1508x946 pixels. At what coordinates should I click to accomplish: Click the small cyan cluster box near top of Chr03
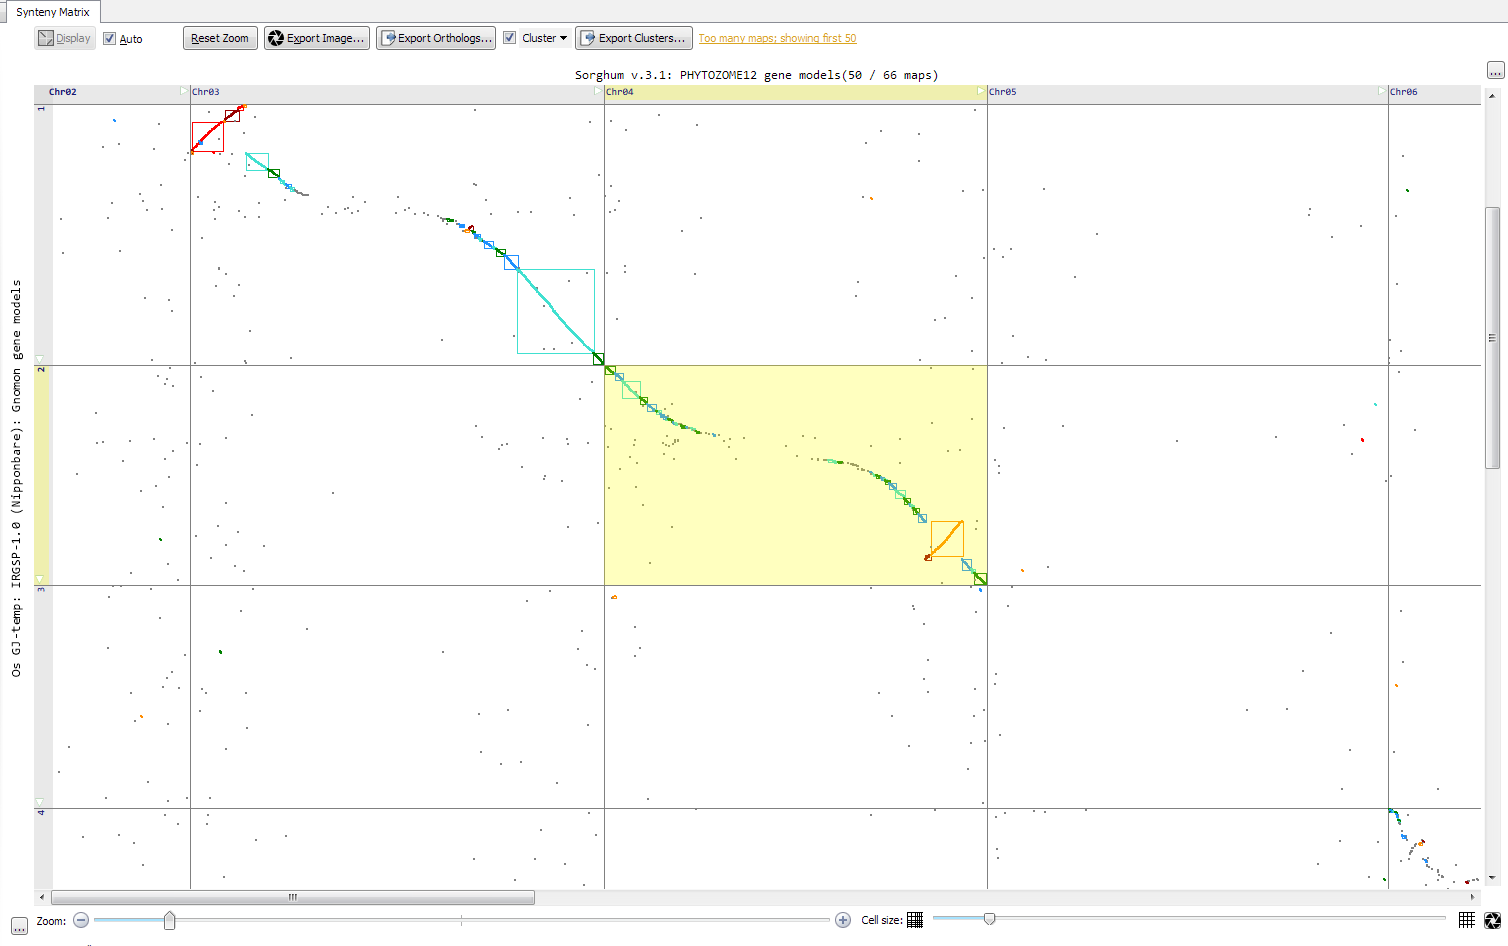tap(257, 162)
